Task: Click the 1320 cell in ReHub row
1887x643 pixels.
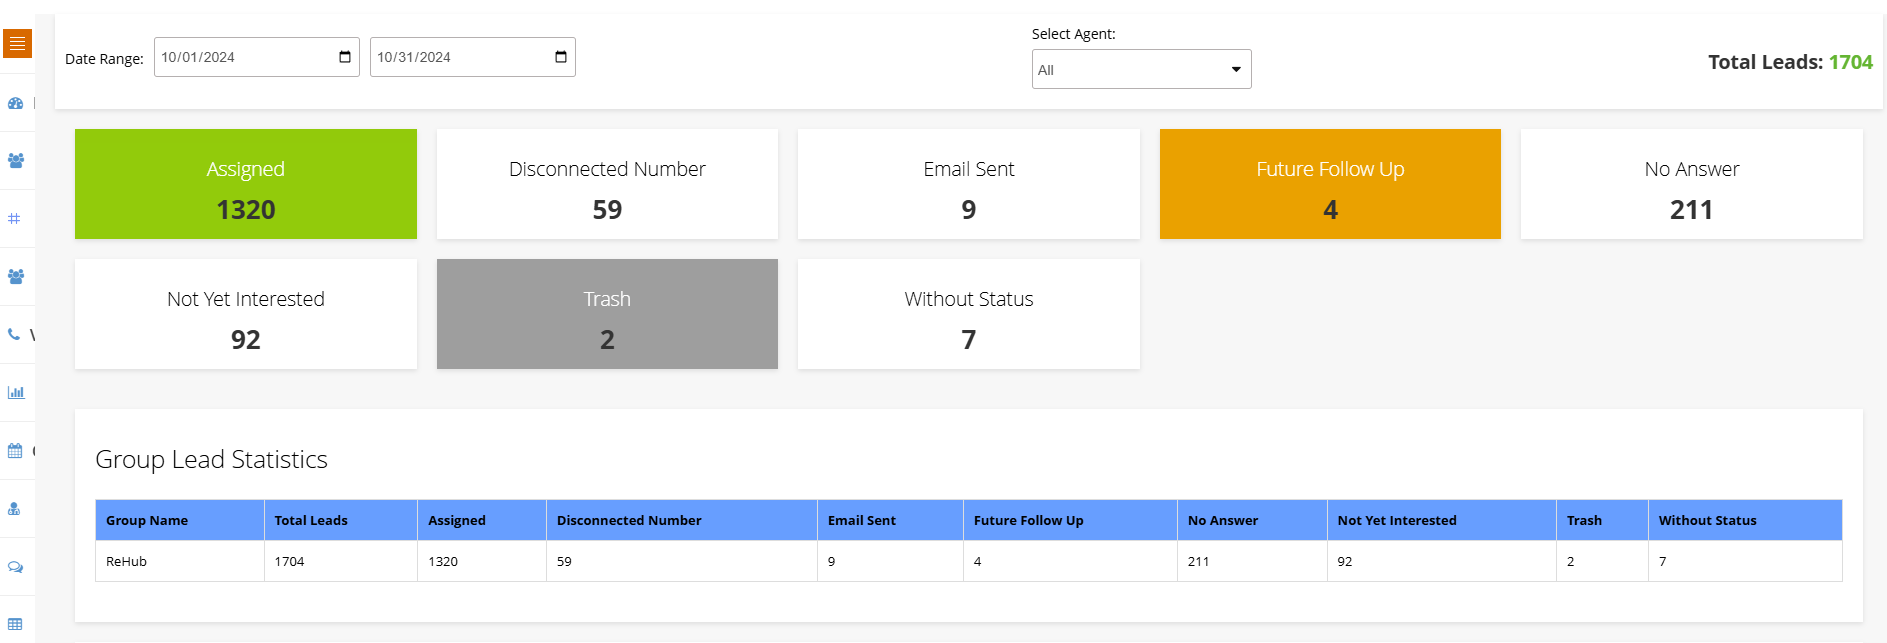Action: click(x=482, y=561)
